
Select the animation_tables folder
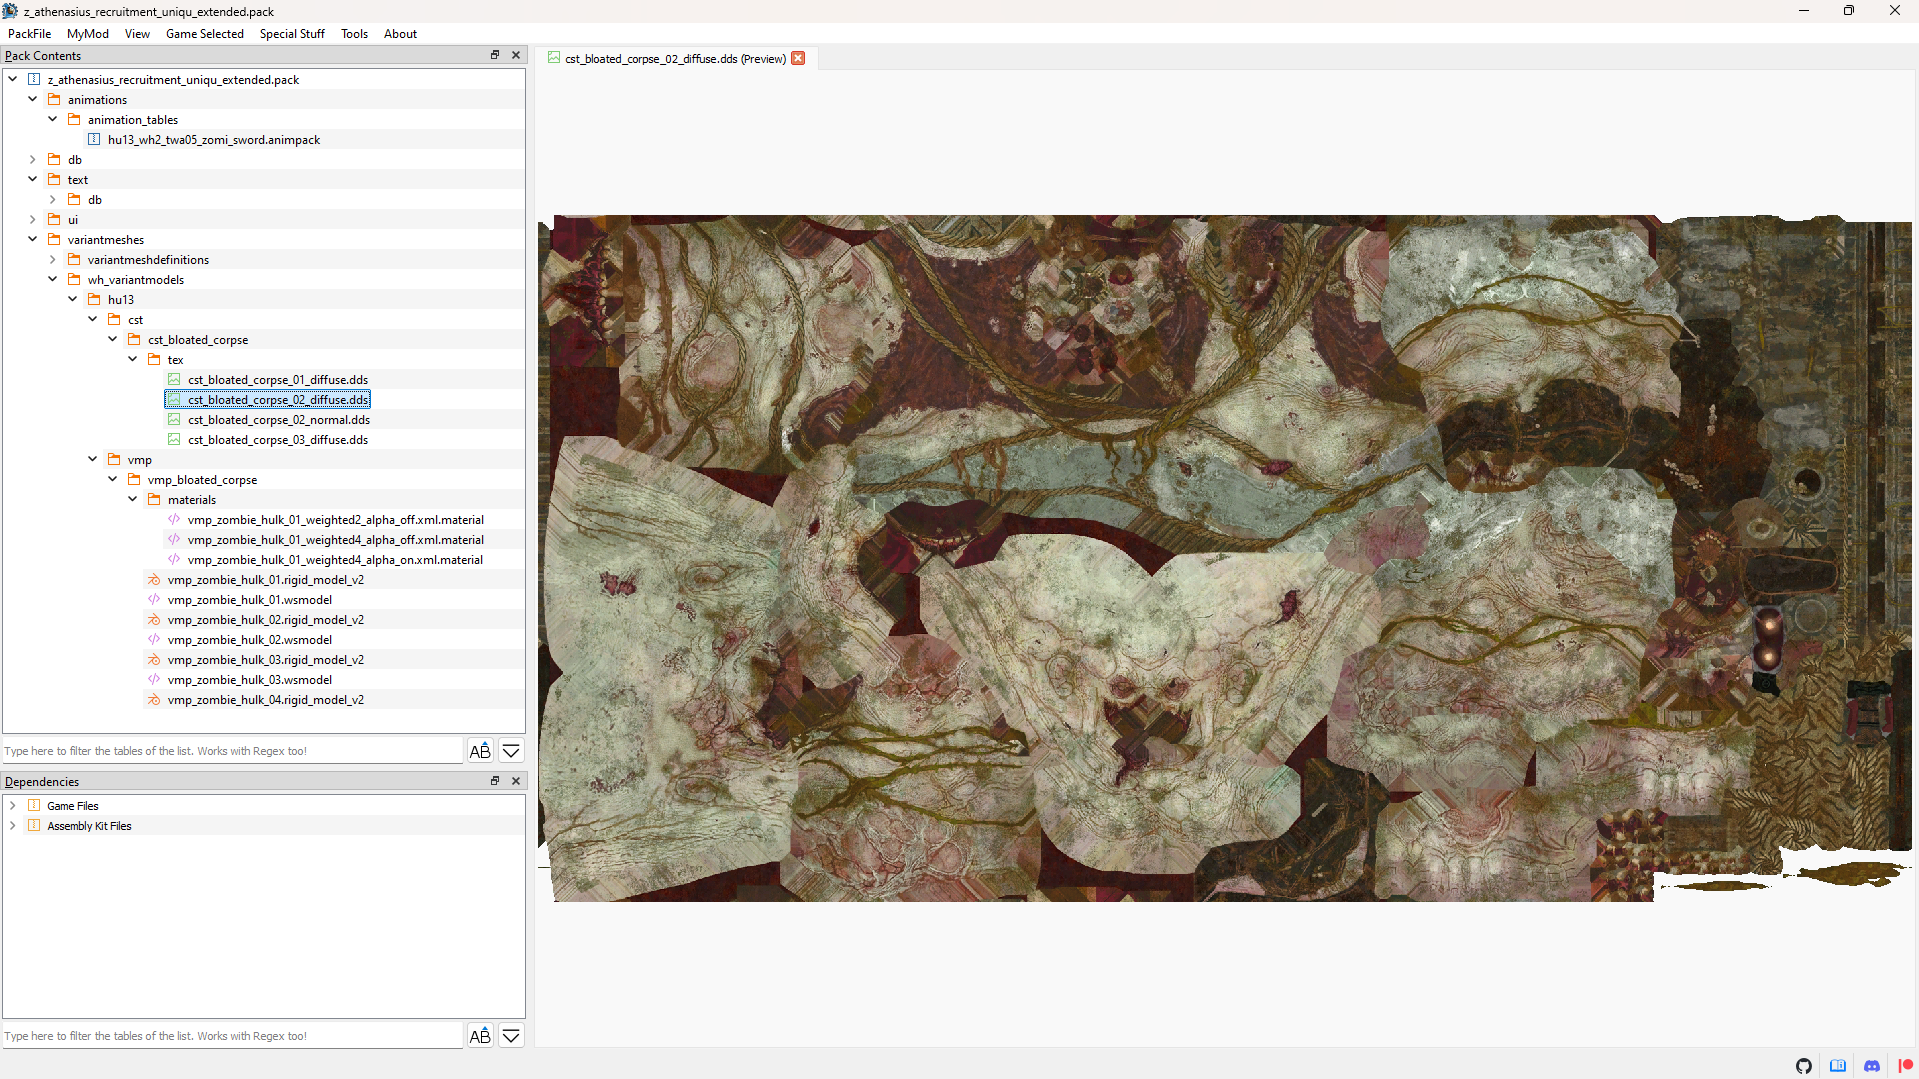pos(133,120)
